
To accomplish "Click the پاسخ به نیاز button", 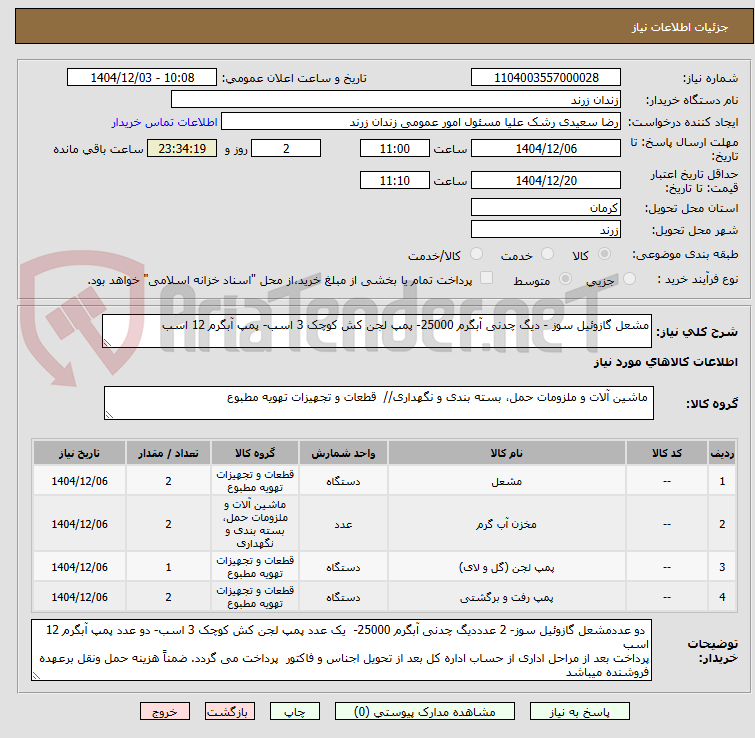I will [579, 712].
